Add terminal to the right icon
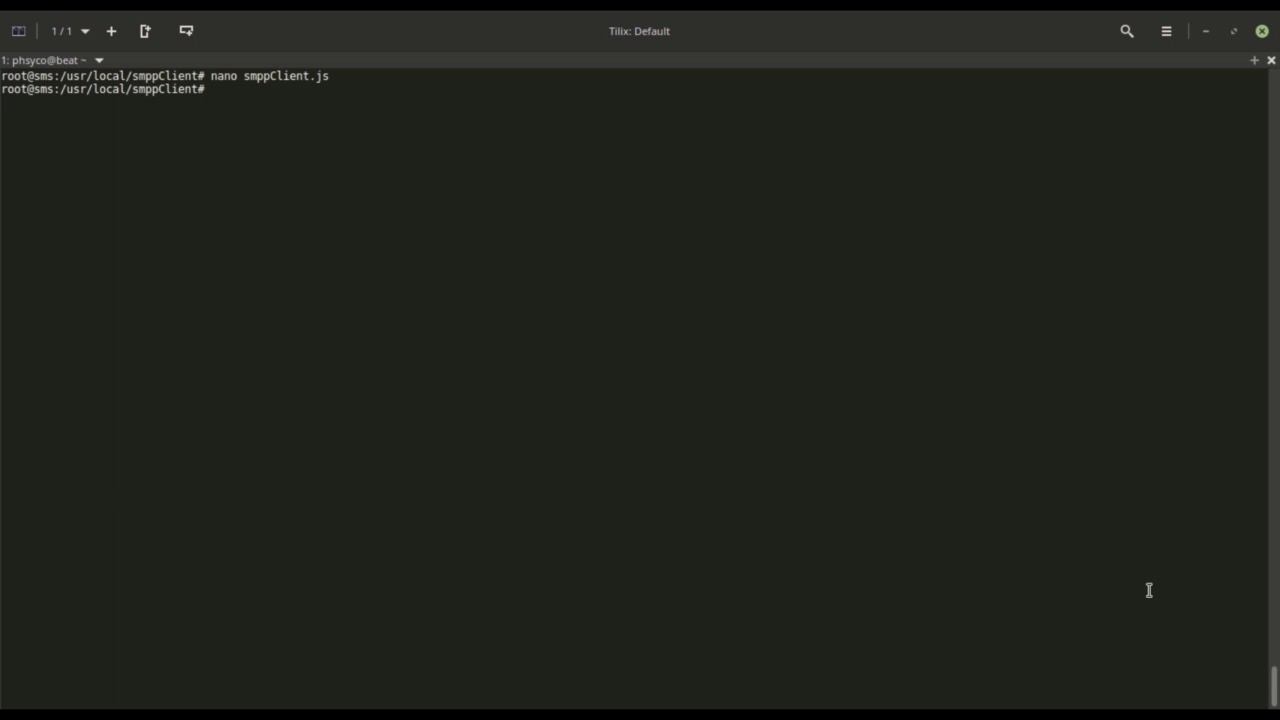This screenshot has width=1280, height=720. [x=145, y=31]
